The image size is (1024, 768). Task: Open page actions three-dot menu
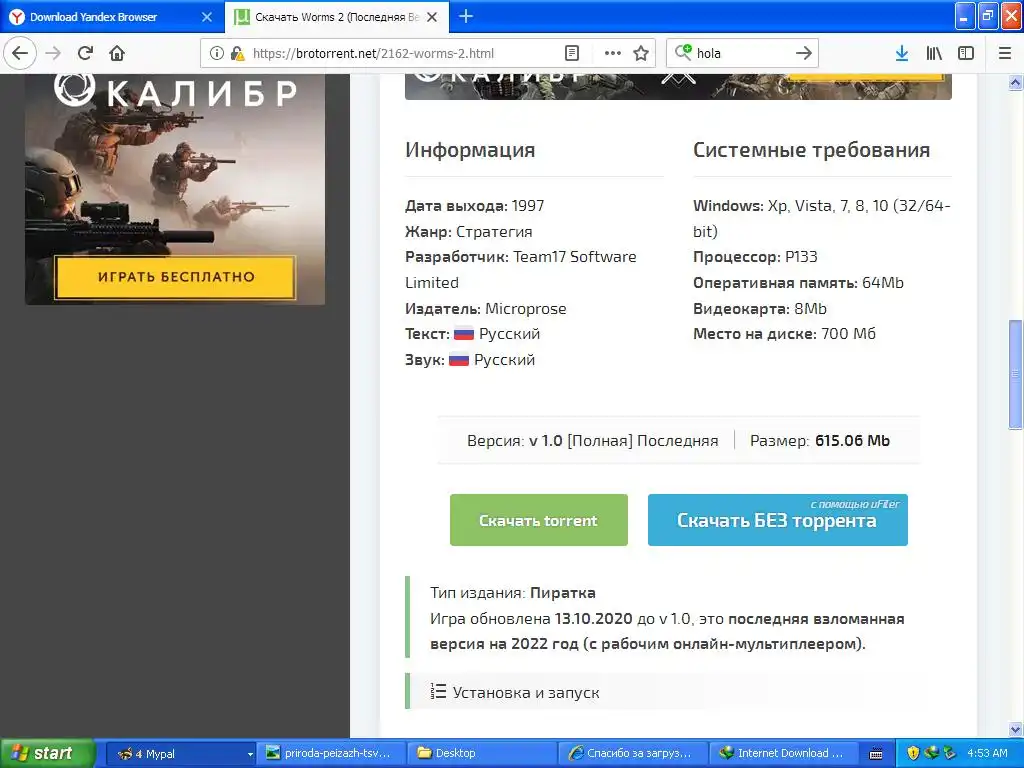tap(613, 53)
